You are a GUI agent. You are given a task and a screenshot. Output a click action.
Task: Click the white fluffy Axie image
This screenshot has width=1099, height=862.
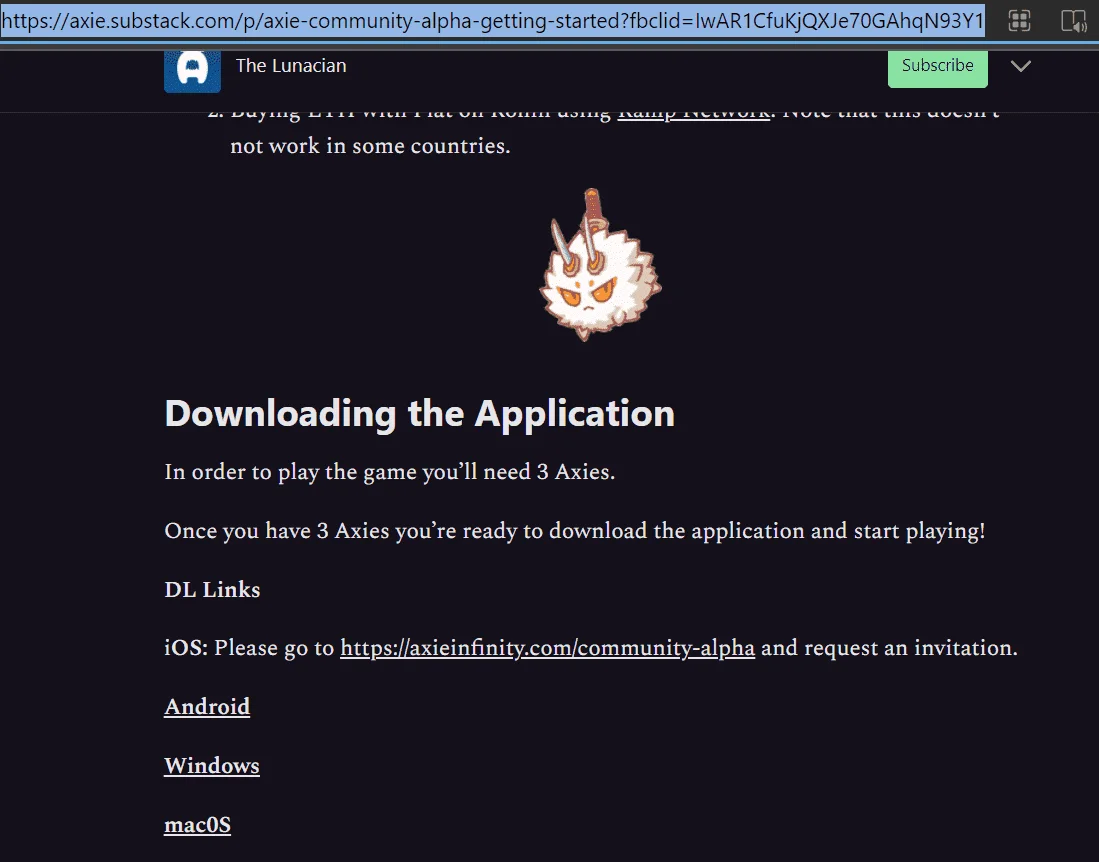click(599, 264)
